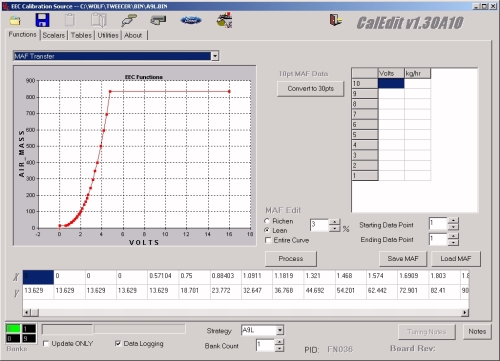Decrease the Bank Count value
This screenshot has width=500, height=361.
[x=279, y=349]
